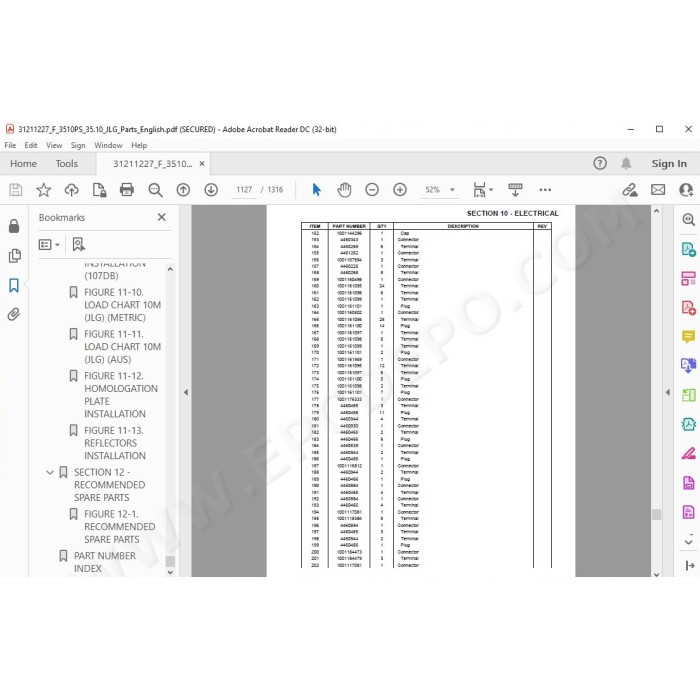Click Sign In
Viewport: 700px width, 700px height.
(669, 163)
